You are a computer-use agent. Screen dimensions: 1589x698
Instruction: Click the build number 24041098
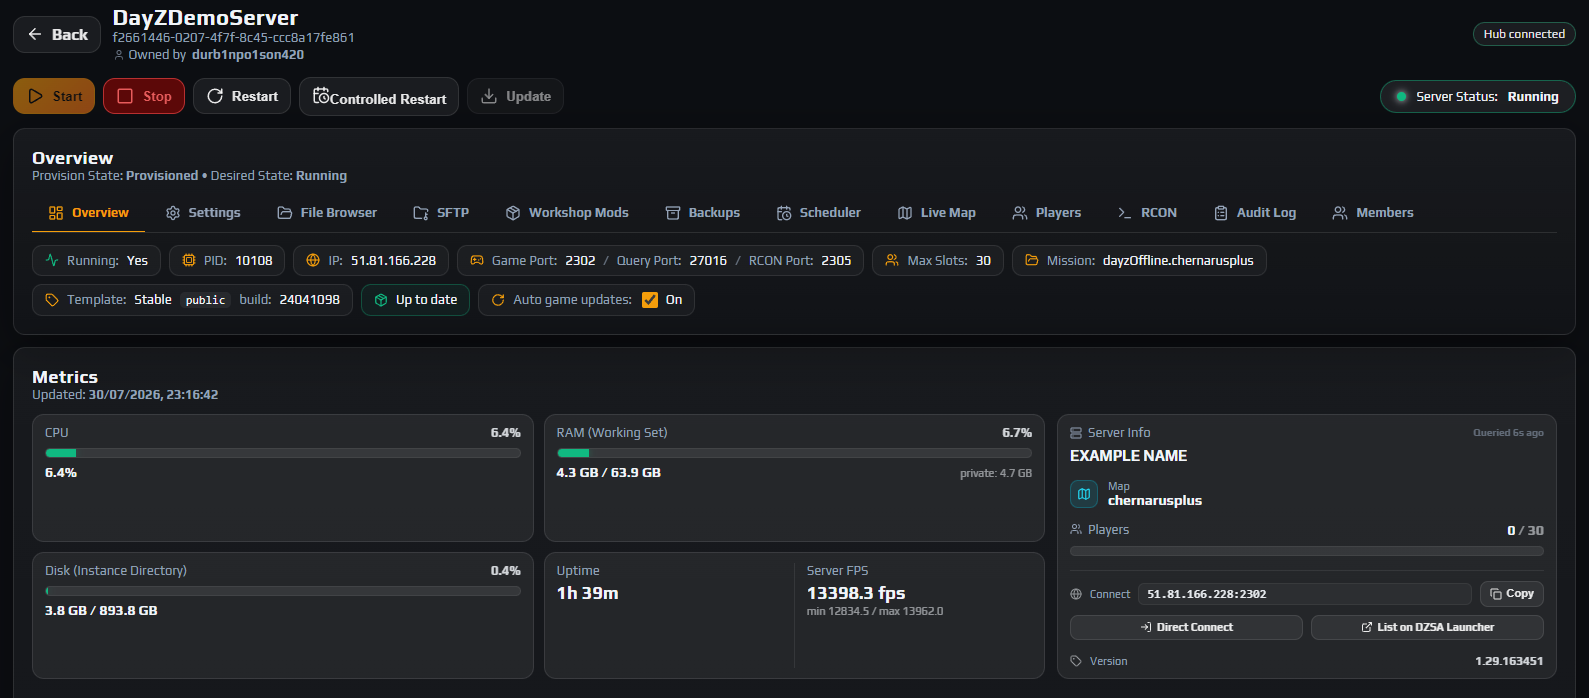tap(310, 300)
